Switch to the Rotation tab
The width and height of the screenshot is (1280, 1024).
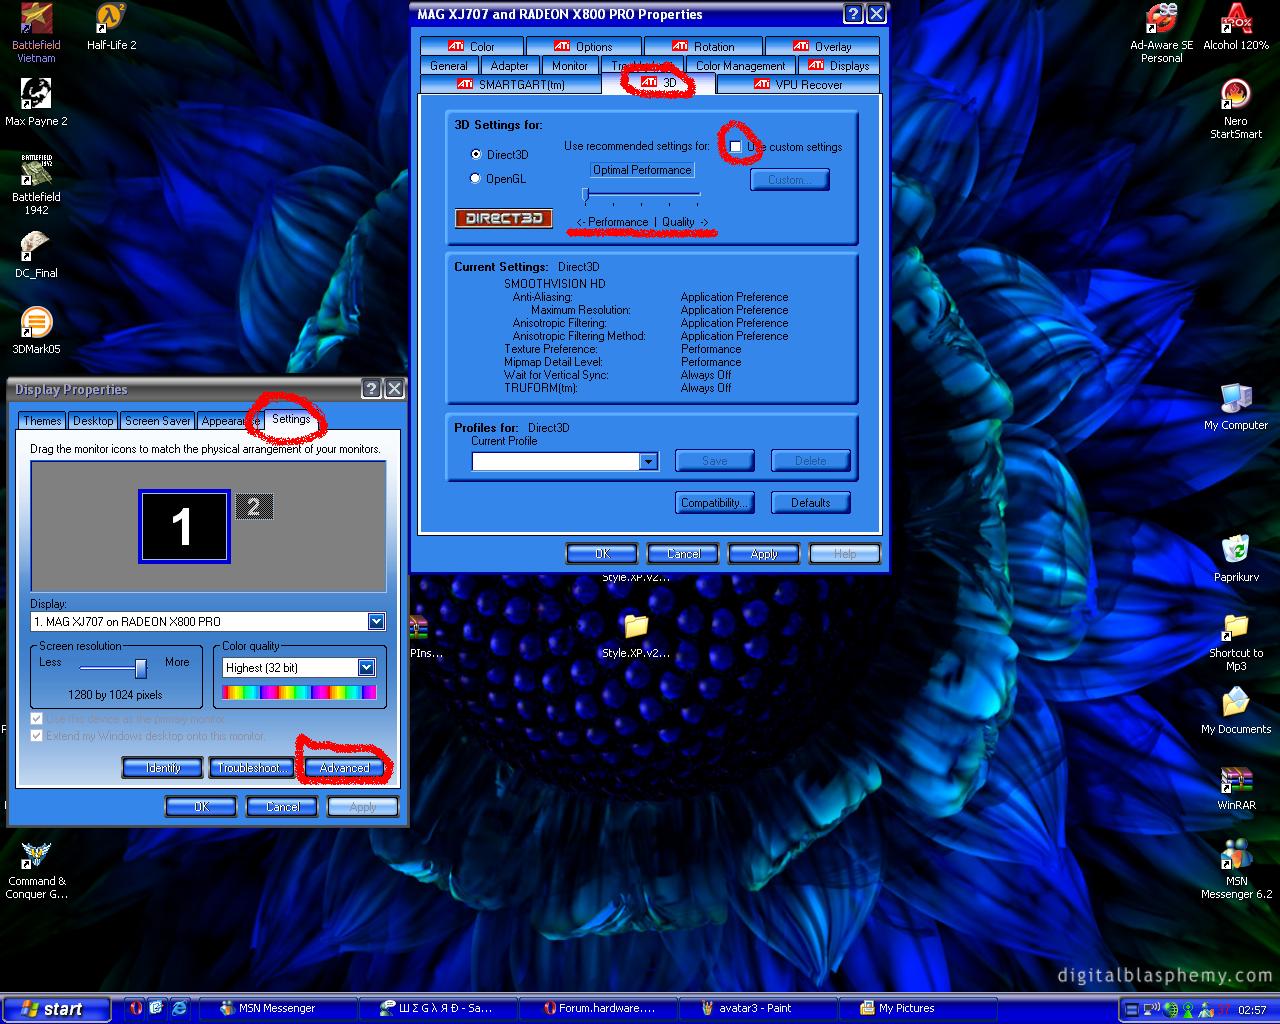[704, 46]
